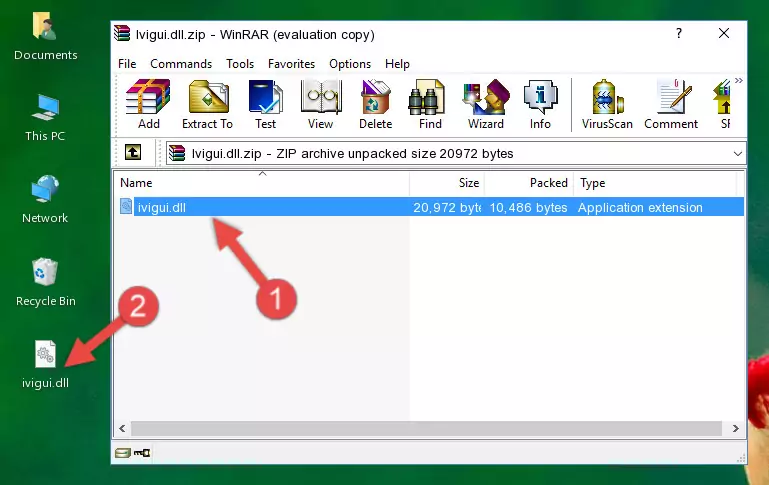Show archive Info

(x=540, y=104)
